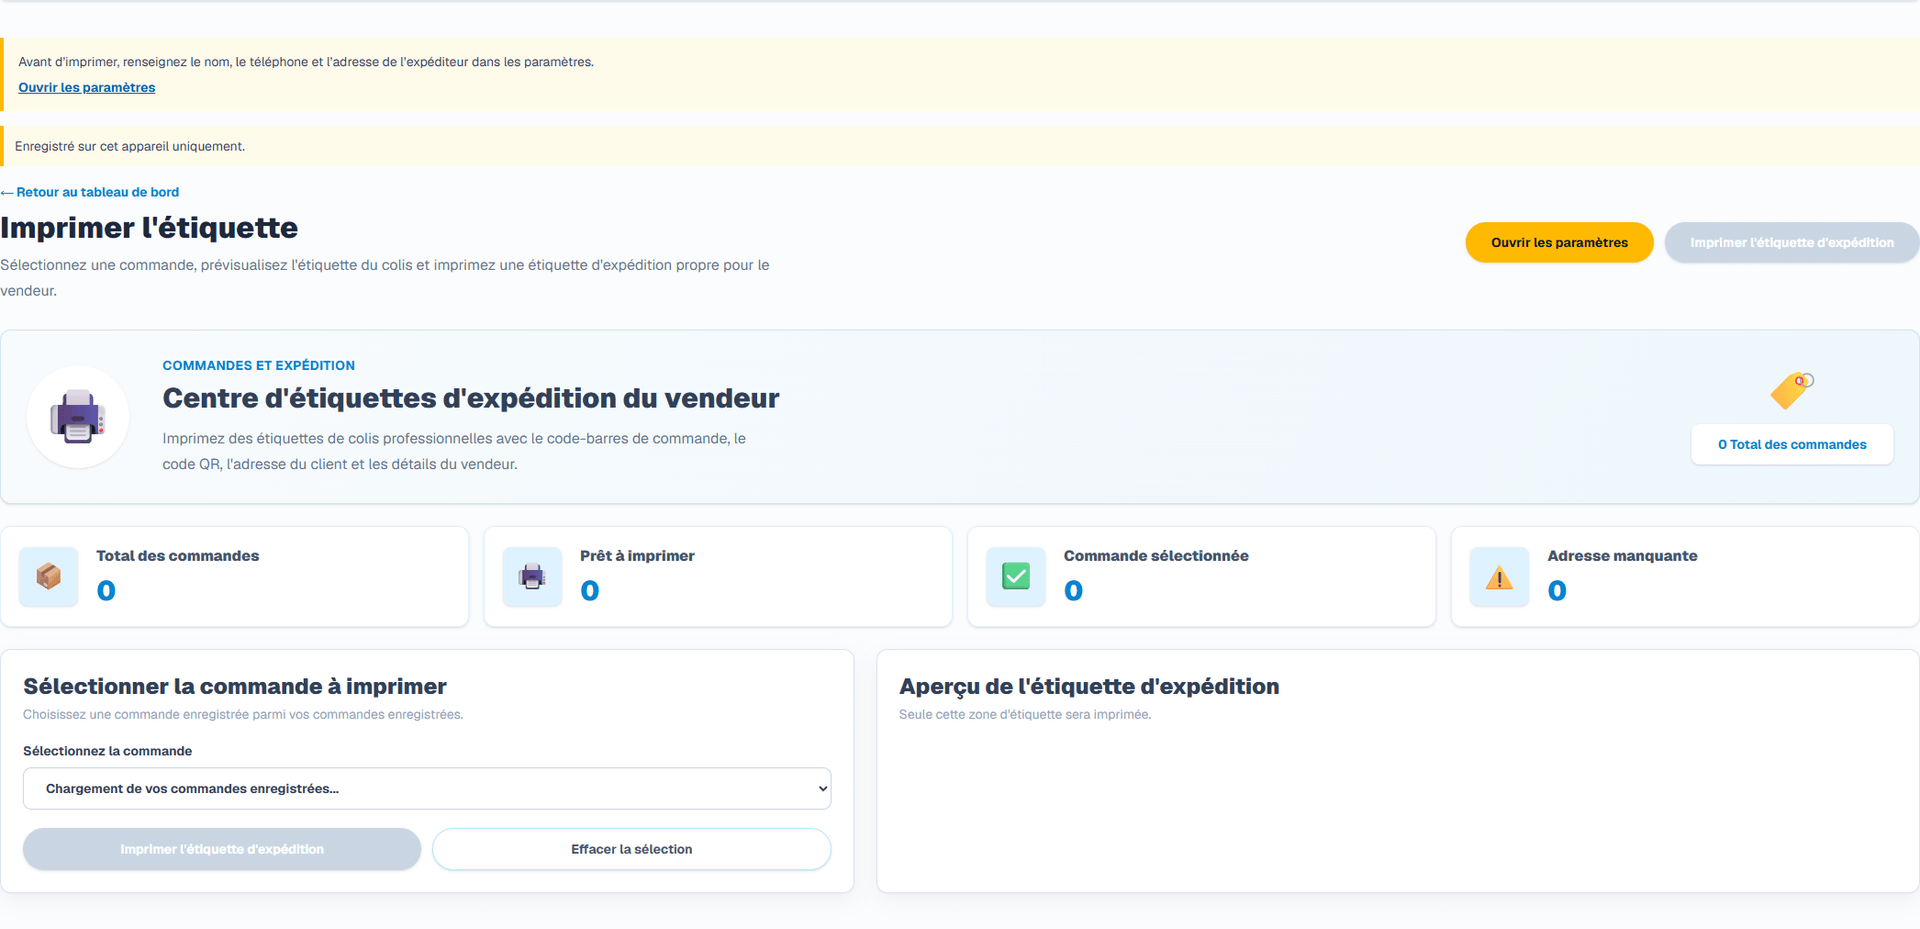Click Imprimer l'étiquette d'expédition below the dropdown
Viewport: 1920px width, 929px height.
[x=222, y=849]
